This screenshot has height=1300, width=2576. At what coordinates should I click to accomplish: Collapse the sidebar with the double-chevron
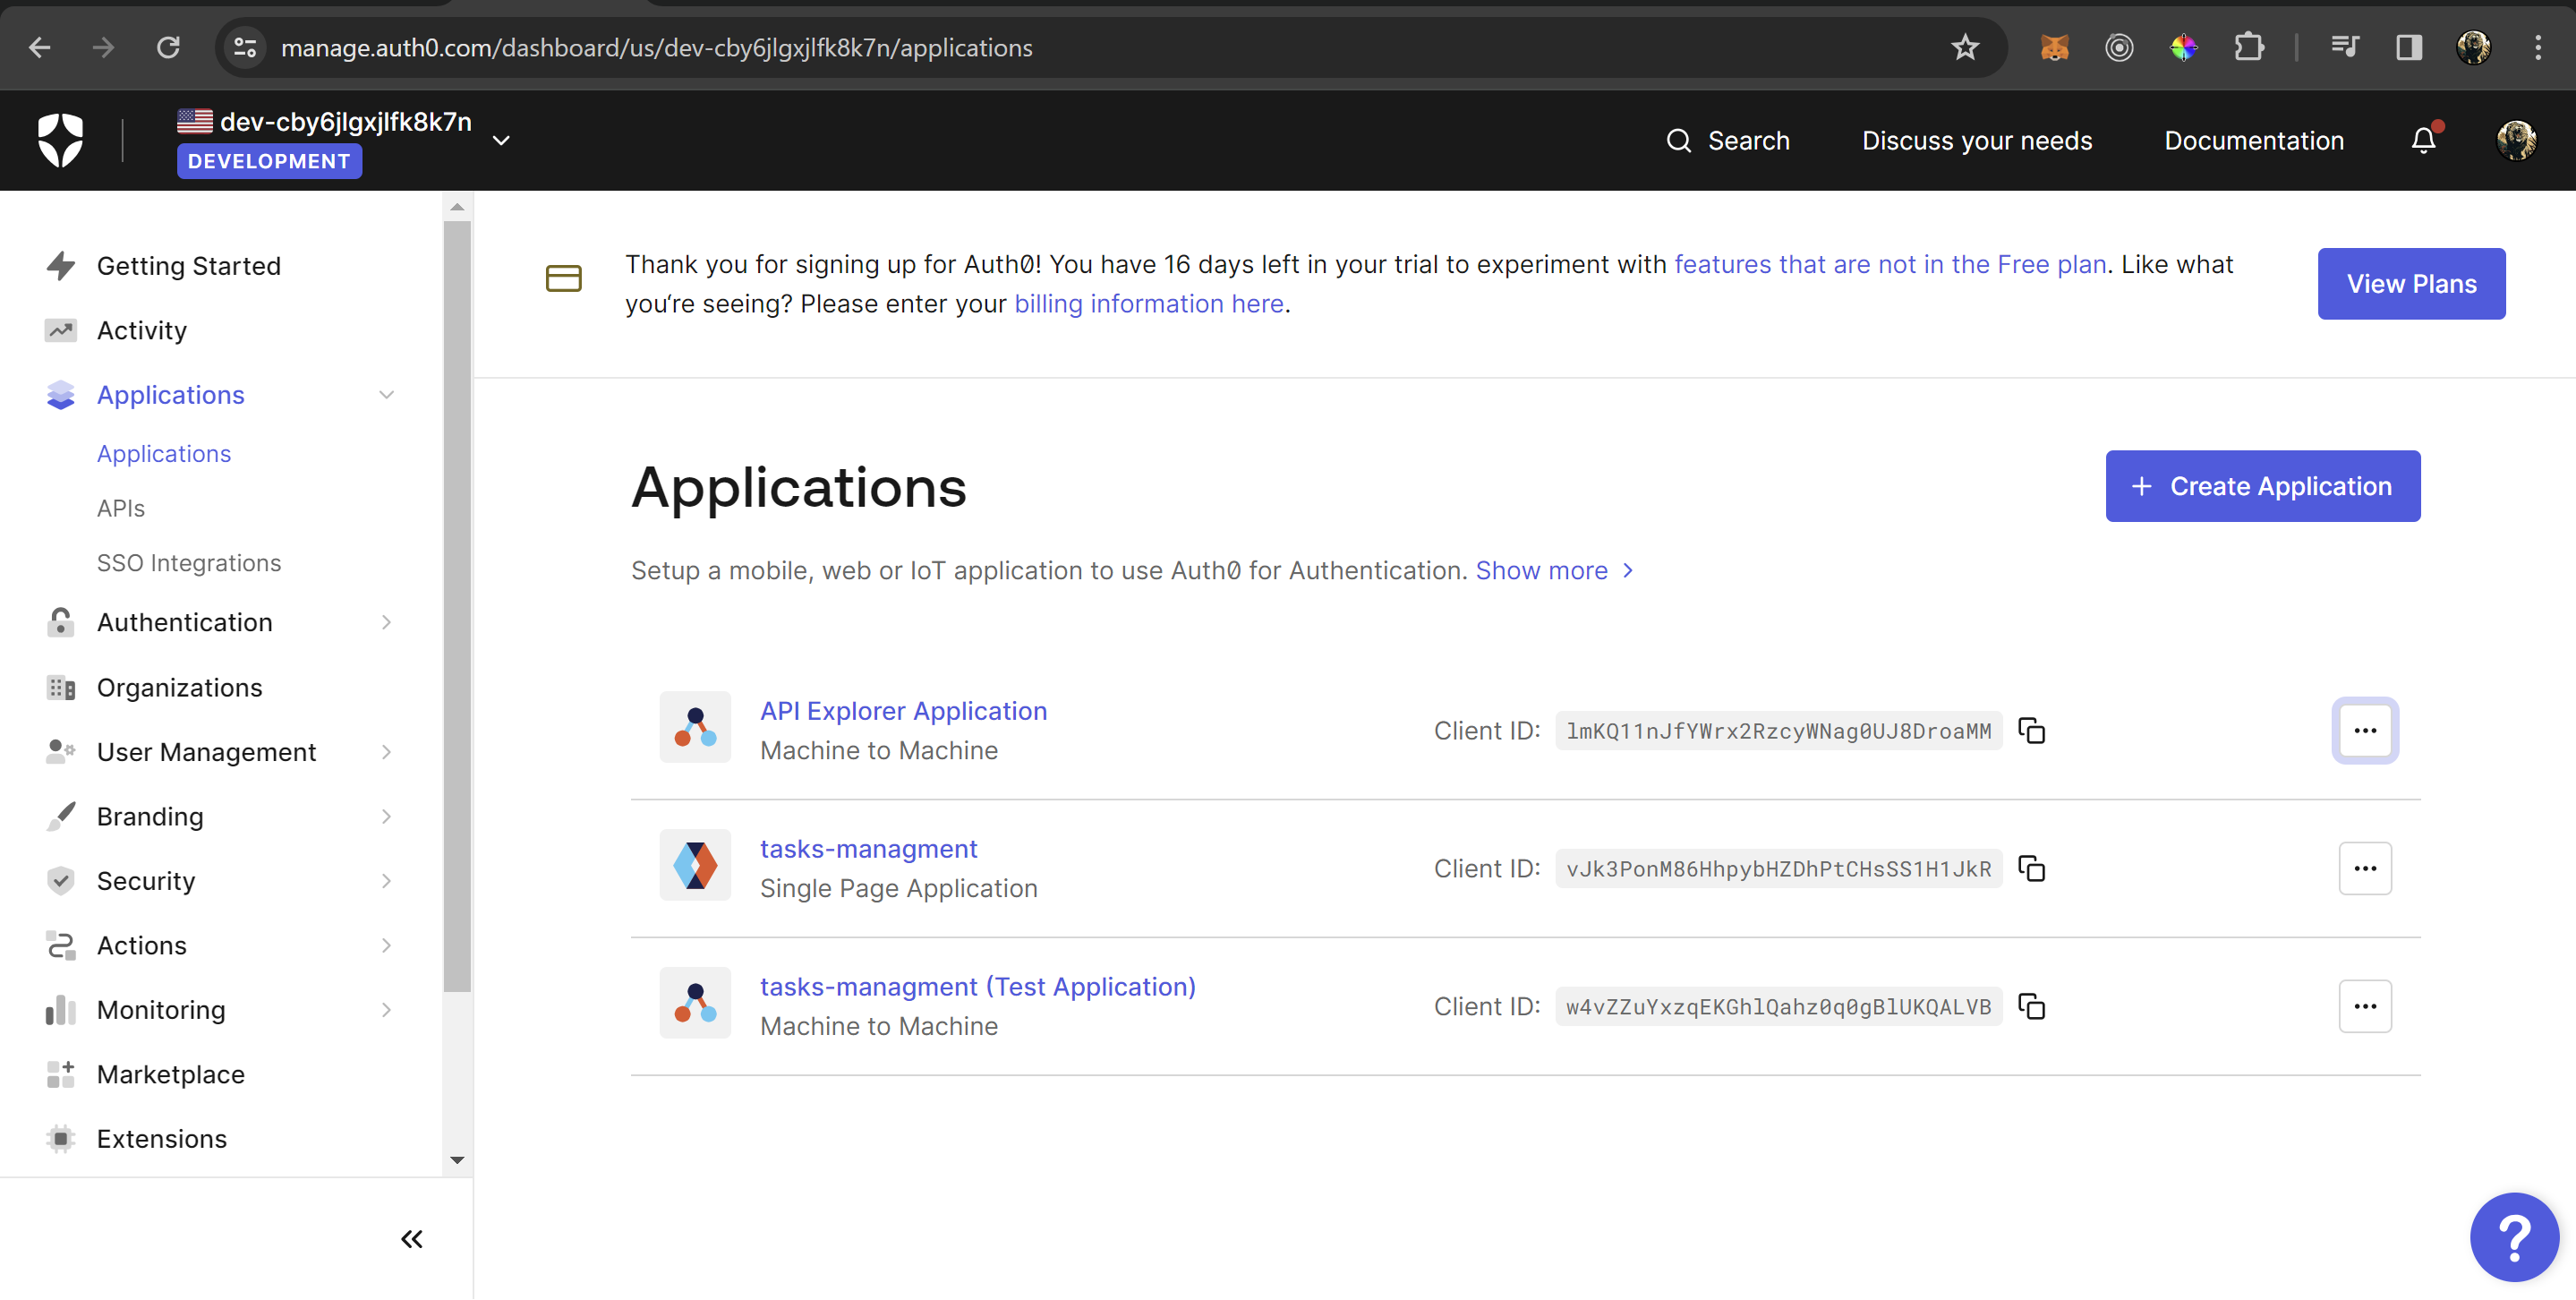411,1238
